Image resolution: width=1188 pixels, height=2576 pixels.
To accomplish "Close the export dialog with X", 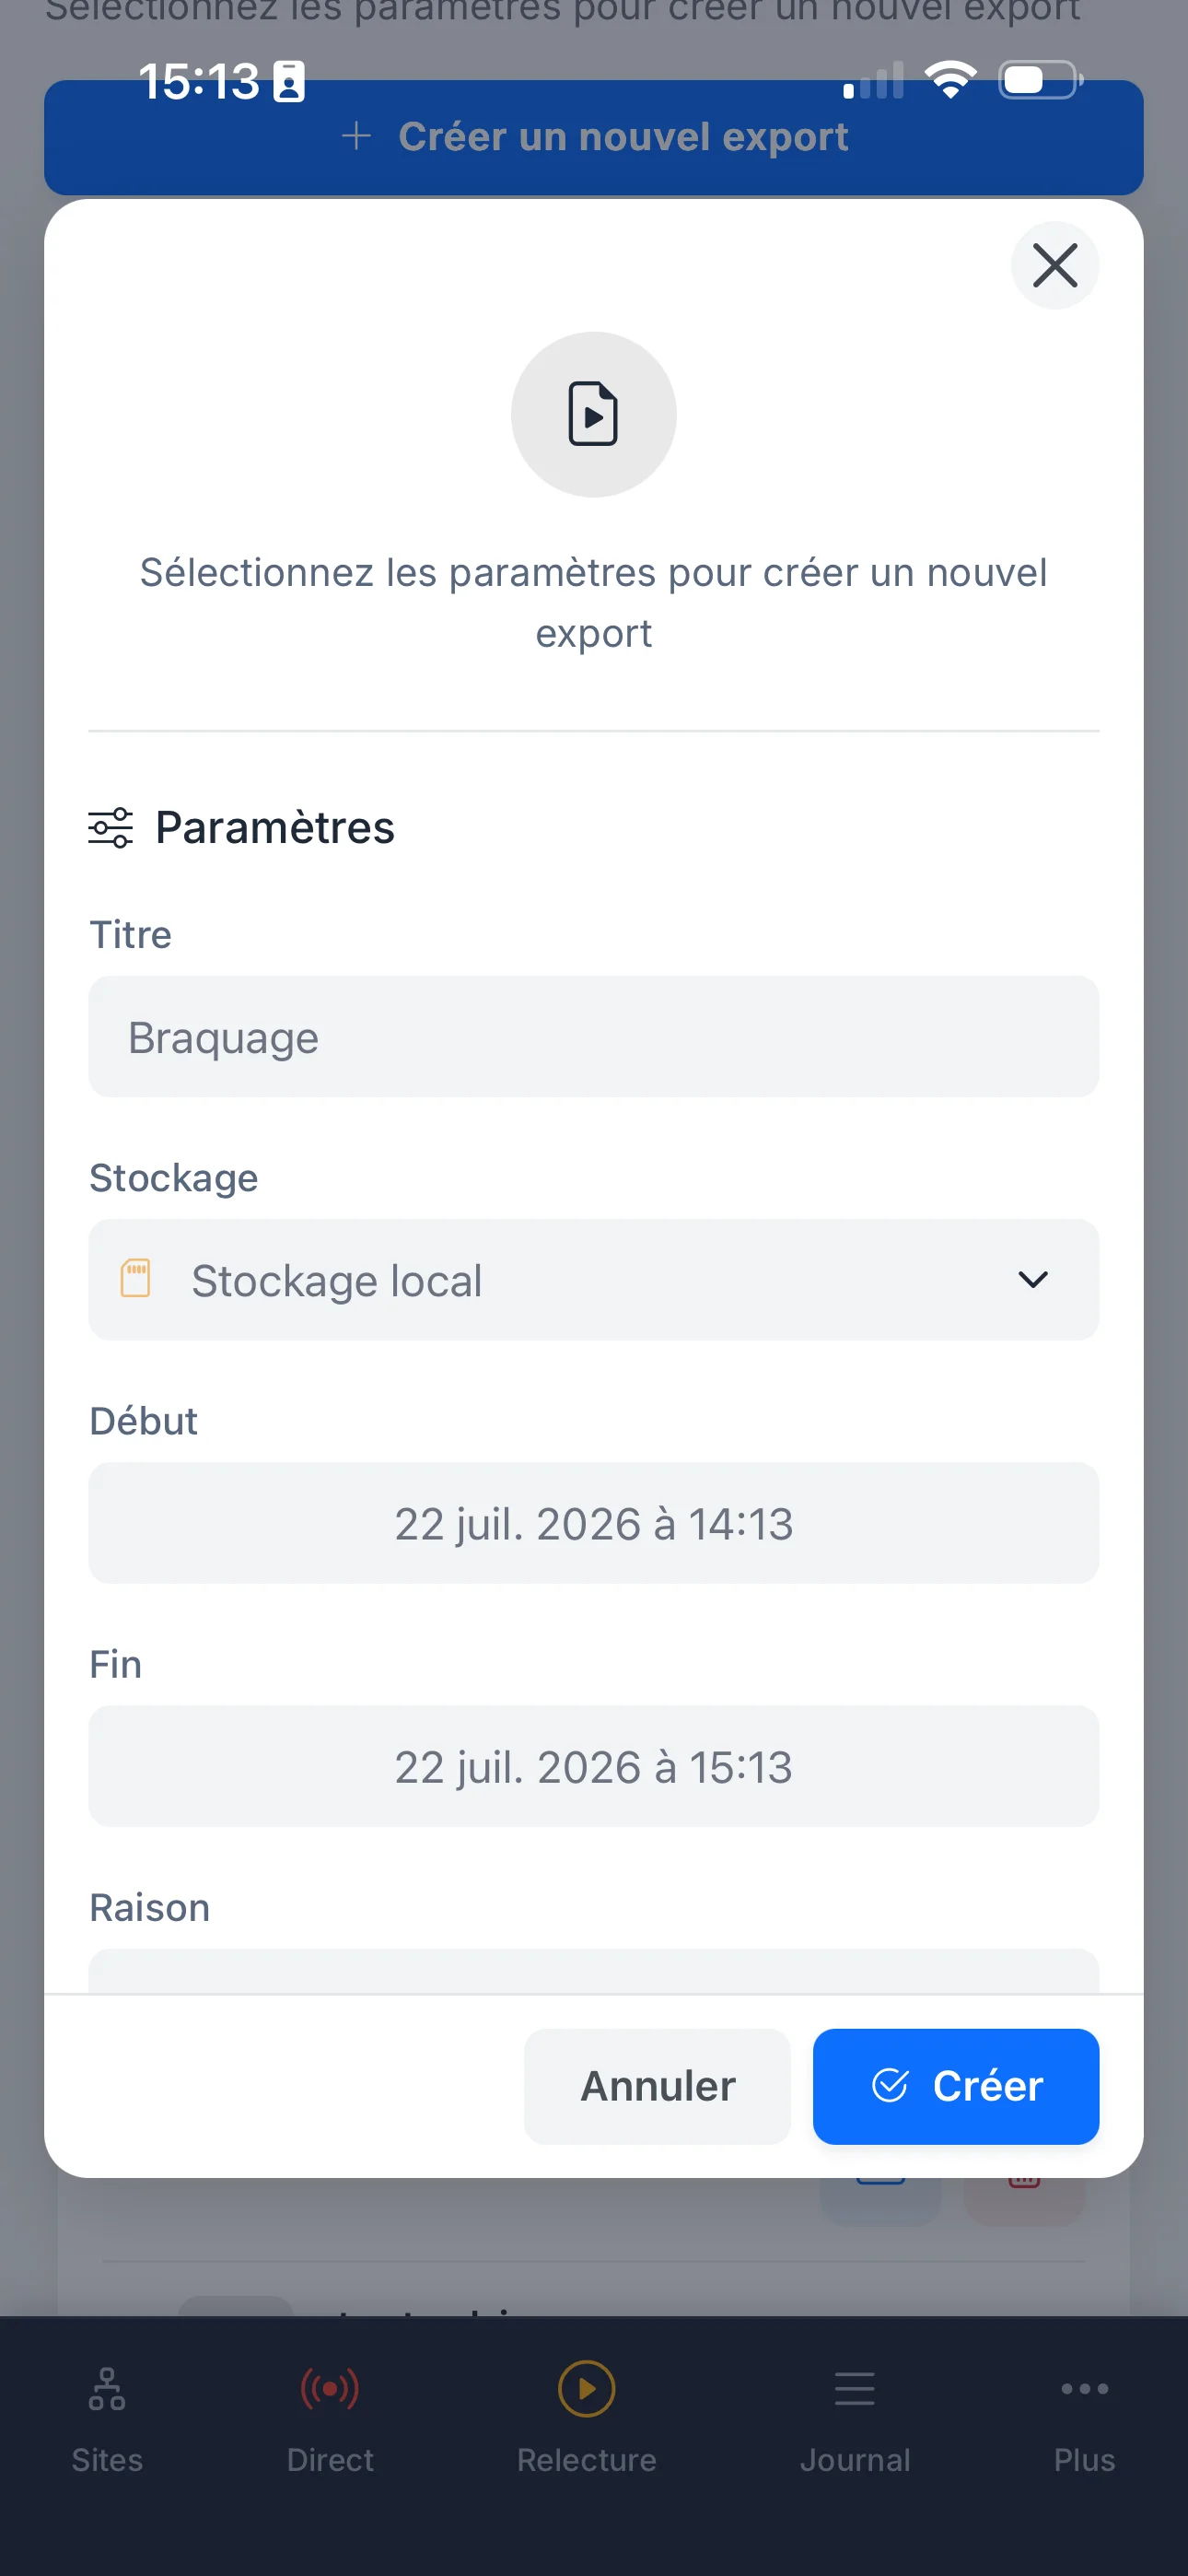I will [1054, 265].
